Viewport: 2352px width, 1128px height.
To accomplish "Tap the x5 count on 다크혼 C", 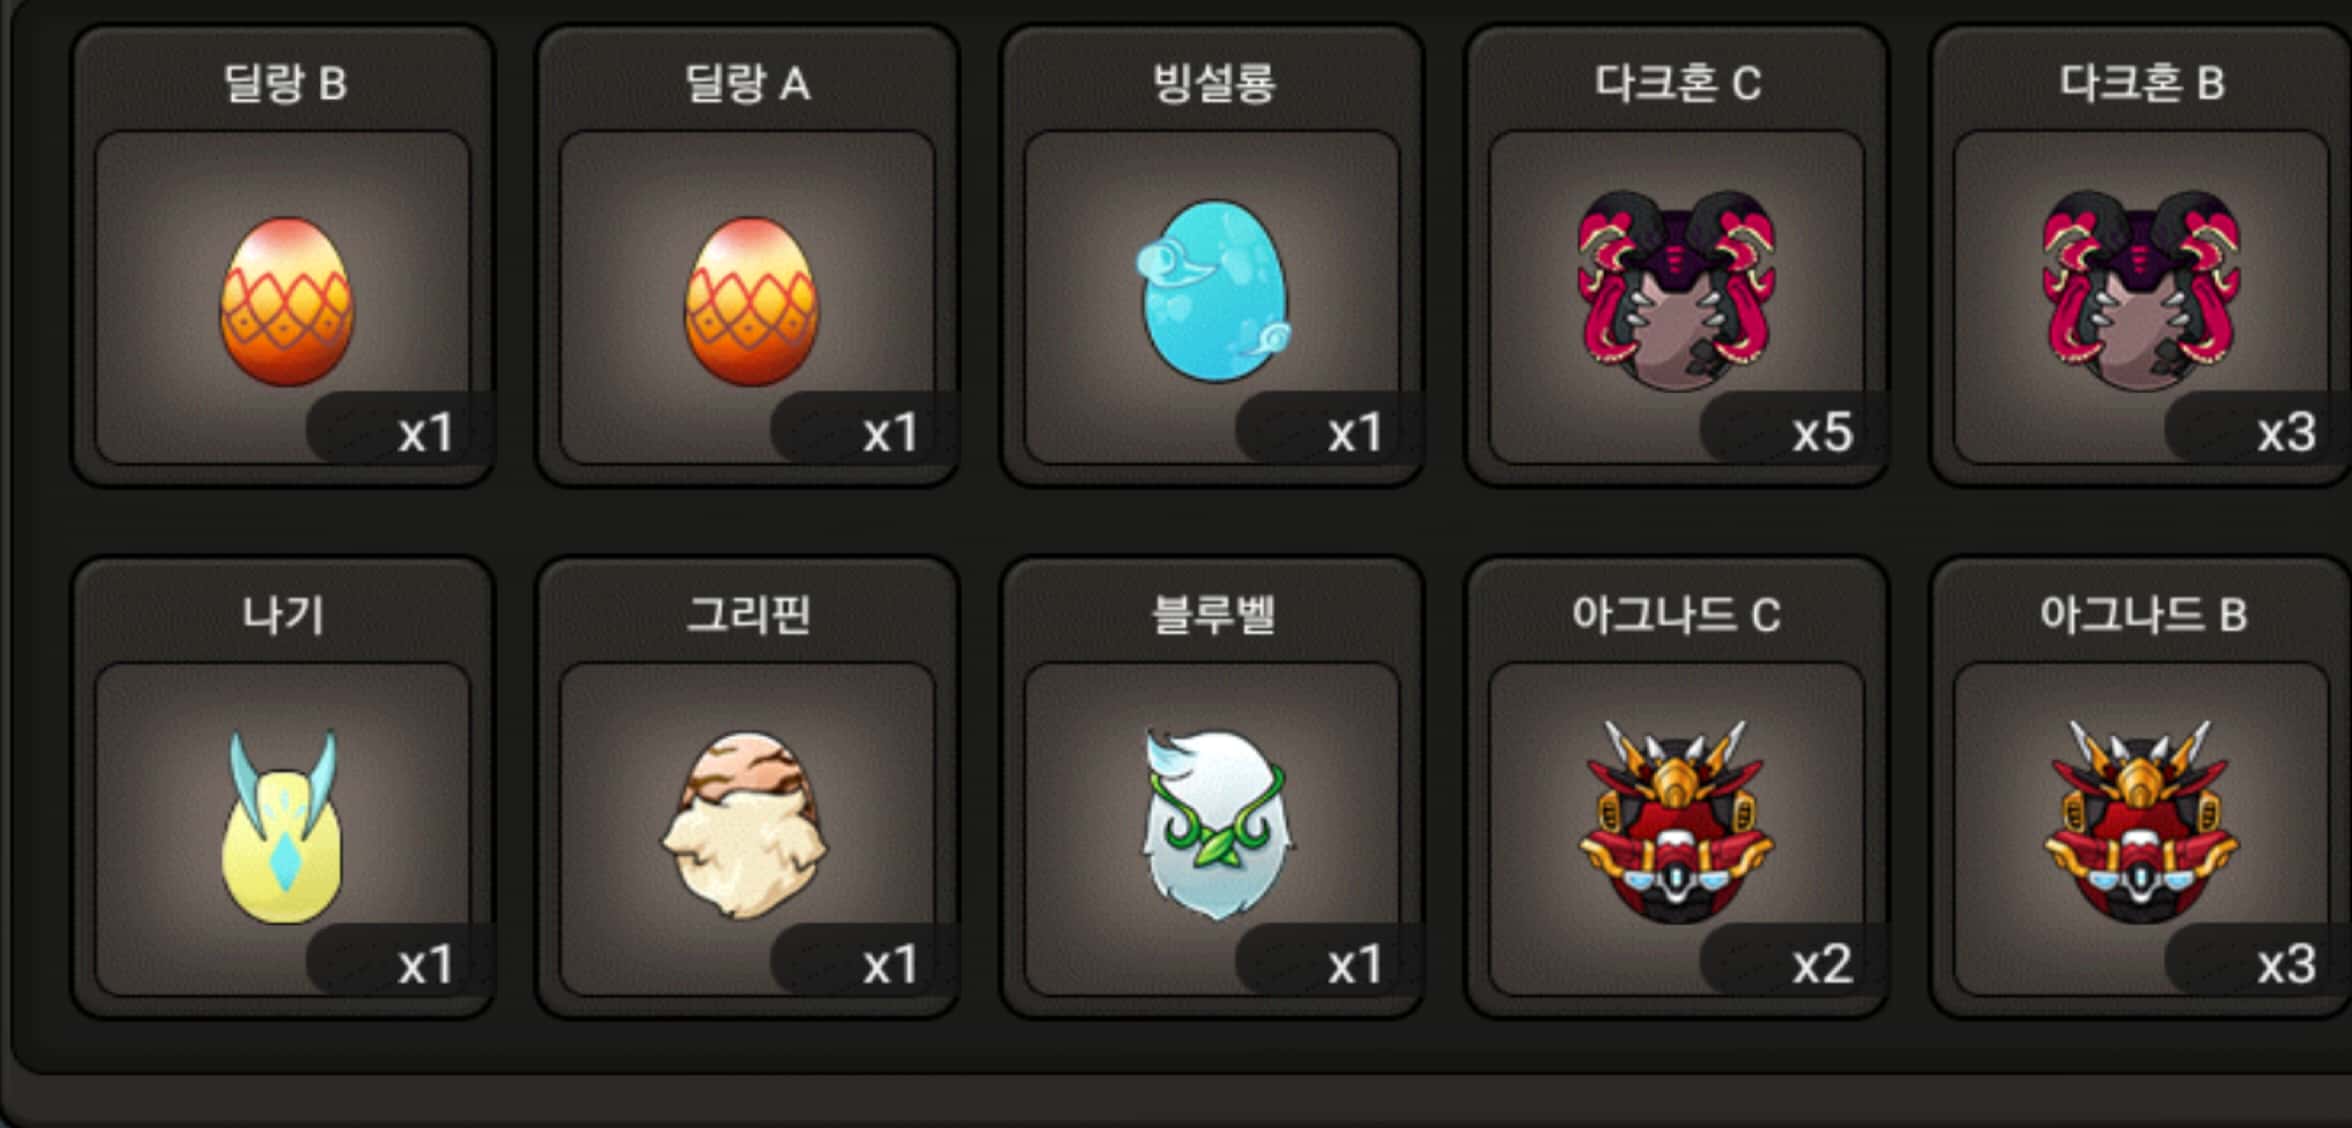I will click(1822, 433).
